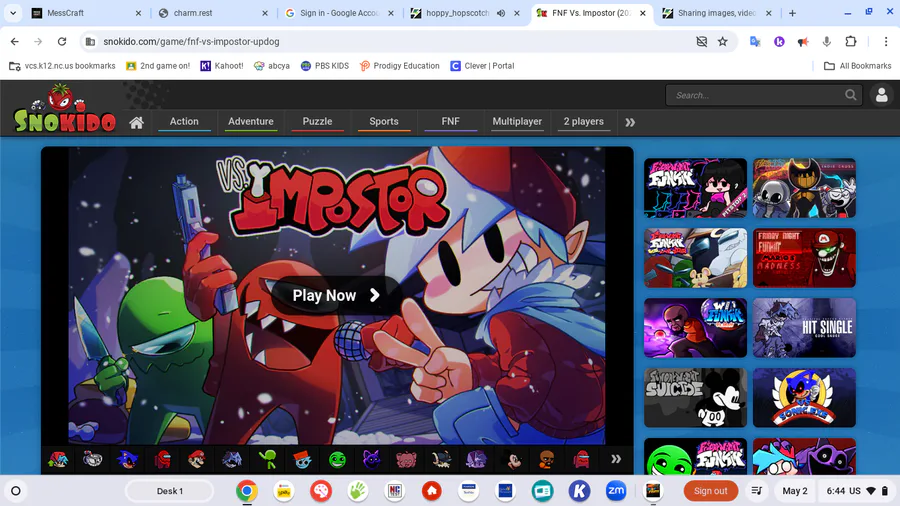This screenshot has height=506, width=900.
Task: Open the Prodigy Education bookmark
Action: coord(399,66)
